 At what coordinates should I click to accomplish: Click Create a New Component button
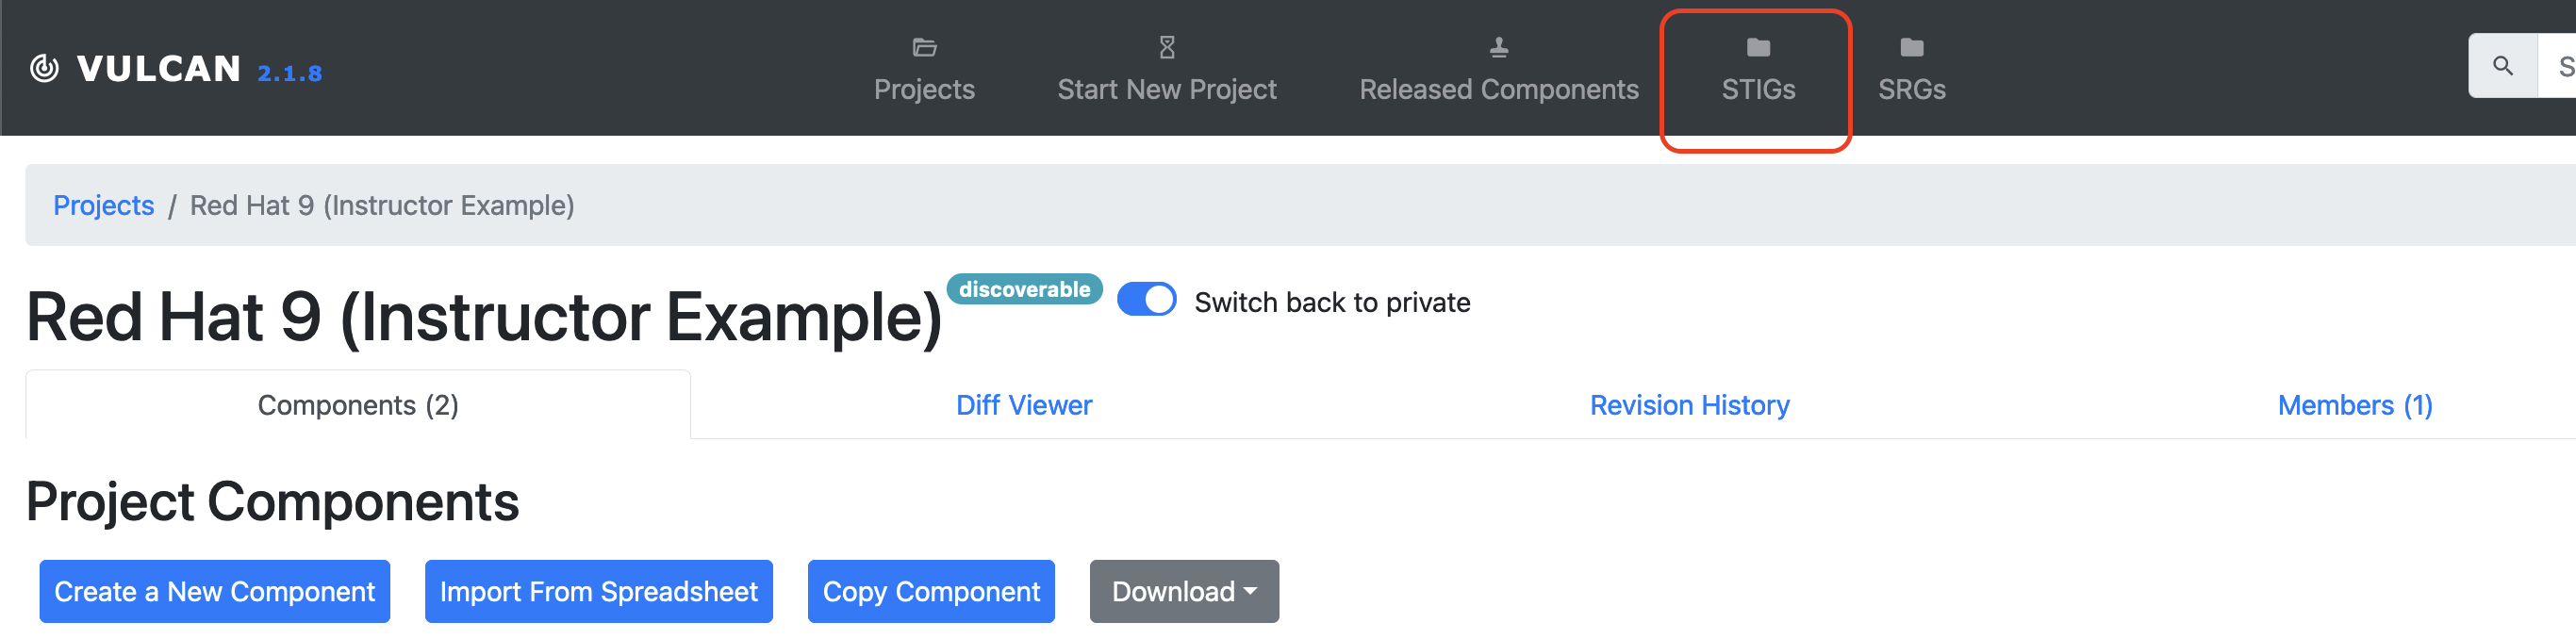214,591
